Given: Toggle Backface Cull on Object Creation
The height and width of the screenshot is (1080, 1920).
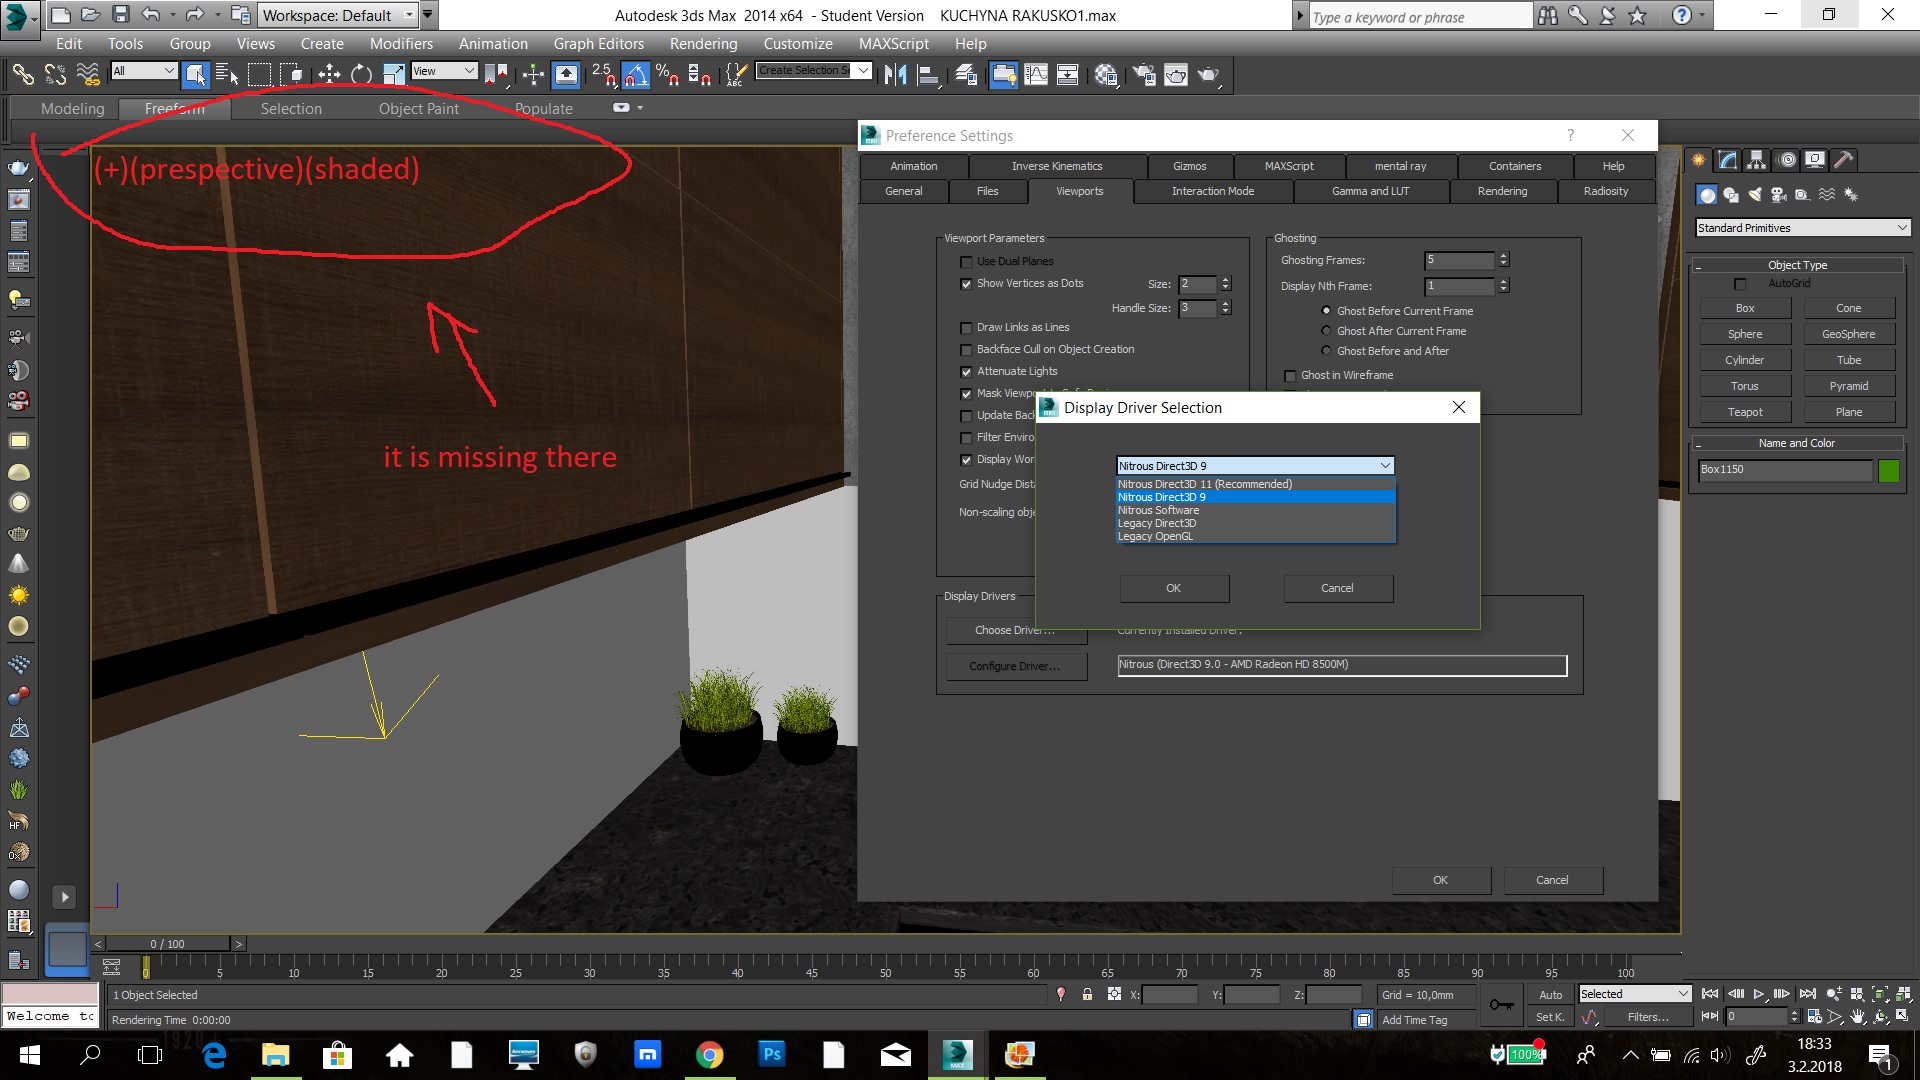Looking at the screenshot, I should 966,350.
